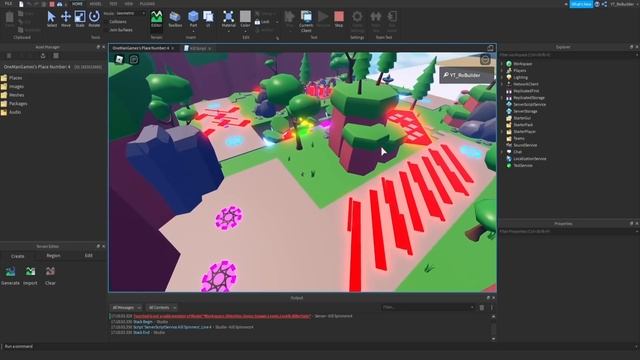
Task: Maximize the viewport with corner icon
Action: [x=491, y=48]
